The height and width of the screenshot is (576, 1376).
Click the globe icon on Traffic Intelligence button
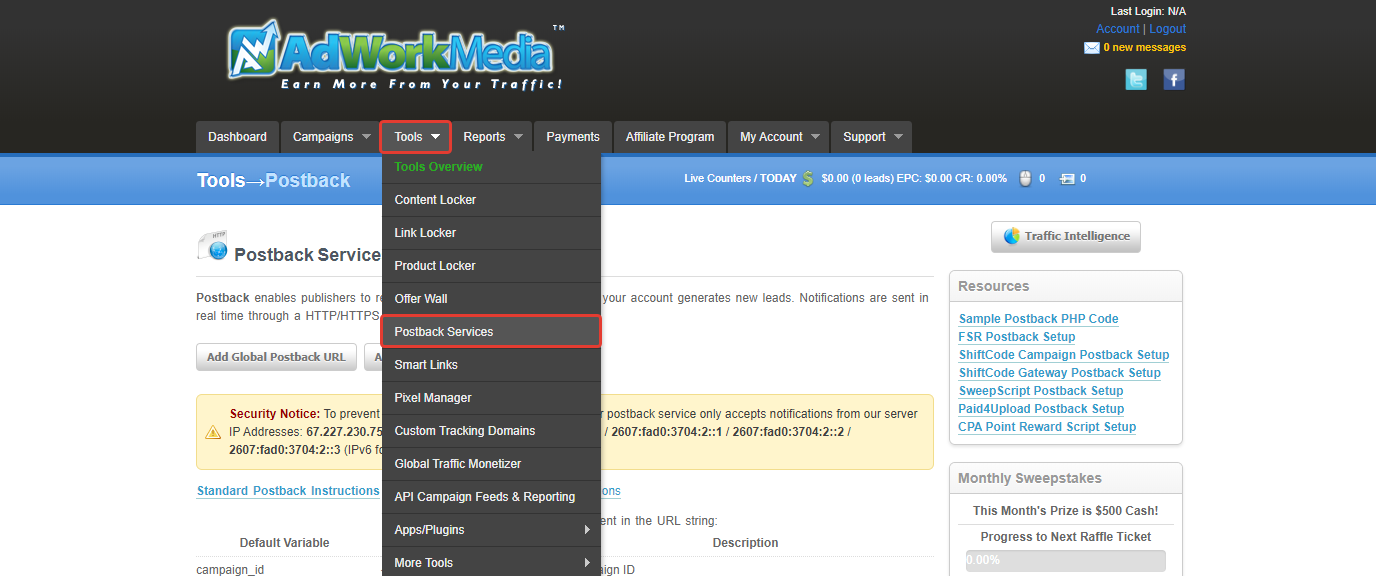coord(1009,237)
